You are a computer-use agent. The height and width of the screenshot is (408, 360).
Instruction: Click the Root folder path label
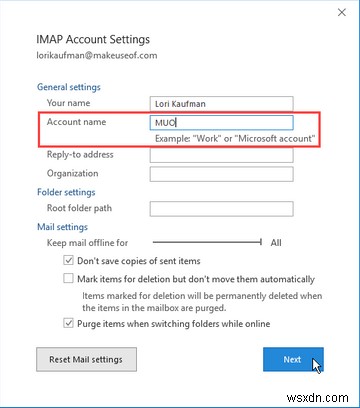79,208
